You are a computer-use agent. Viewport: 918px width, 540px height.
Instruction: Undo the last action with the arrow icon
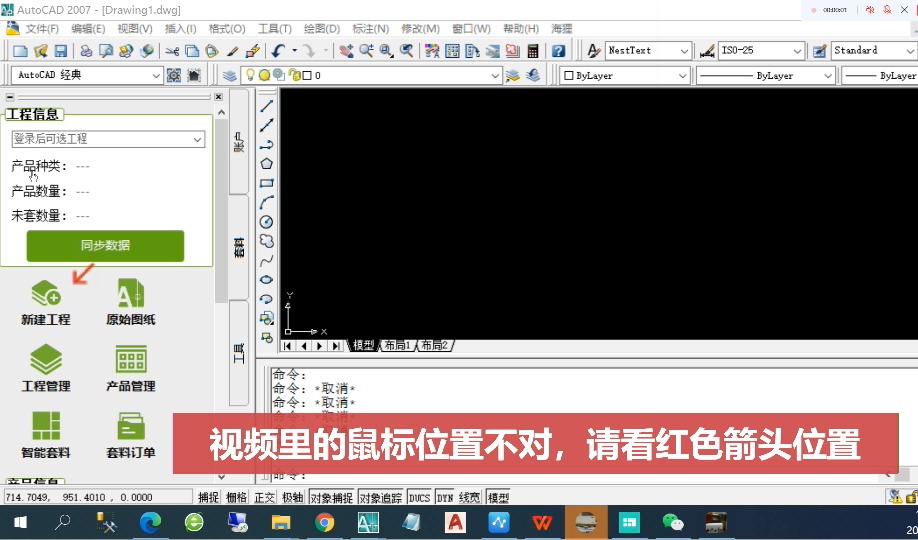pos(278,51)
